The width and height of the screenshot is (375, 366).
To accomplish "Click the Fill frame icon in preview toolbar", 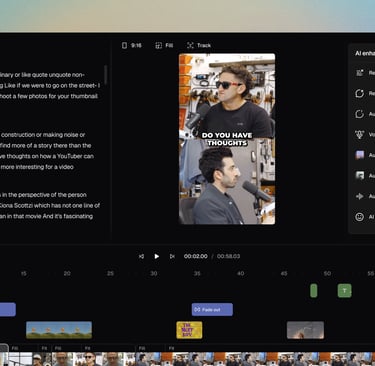I will [x=159, y=45].
